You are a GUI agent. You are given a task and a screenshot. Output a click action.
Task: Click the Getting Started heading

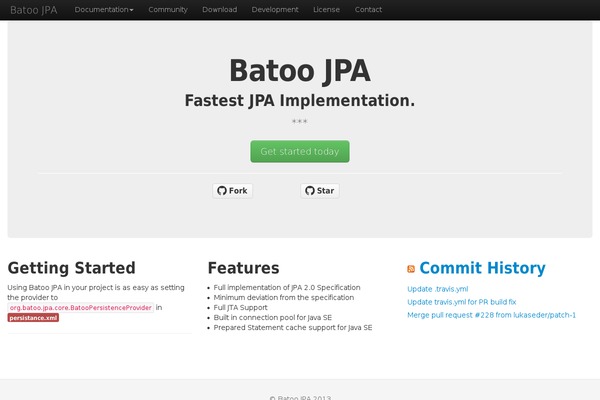click(x=72, y=268)
